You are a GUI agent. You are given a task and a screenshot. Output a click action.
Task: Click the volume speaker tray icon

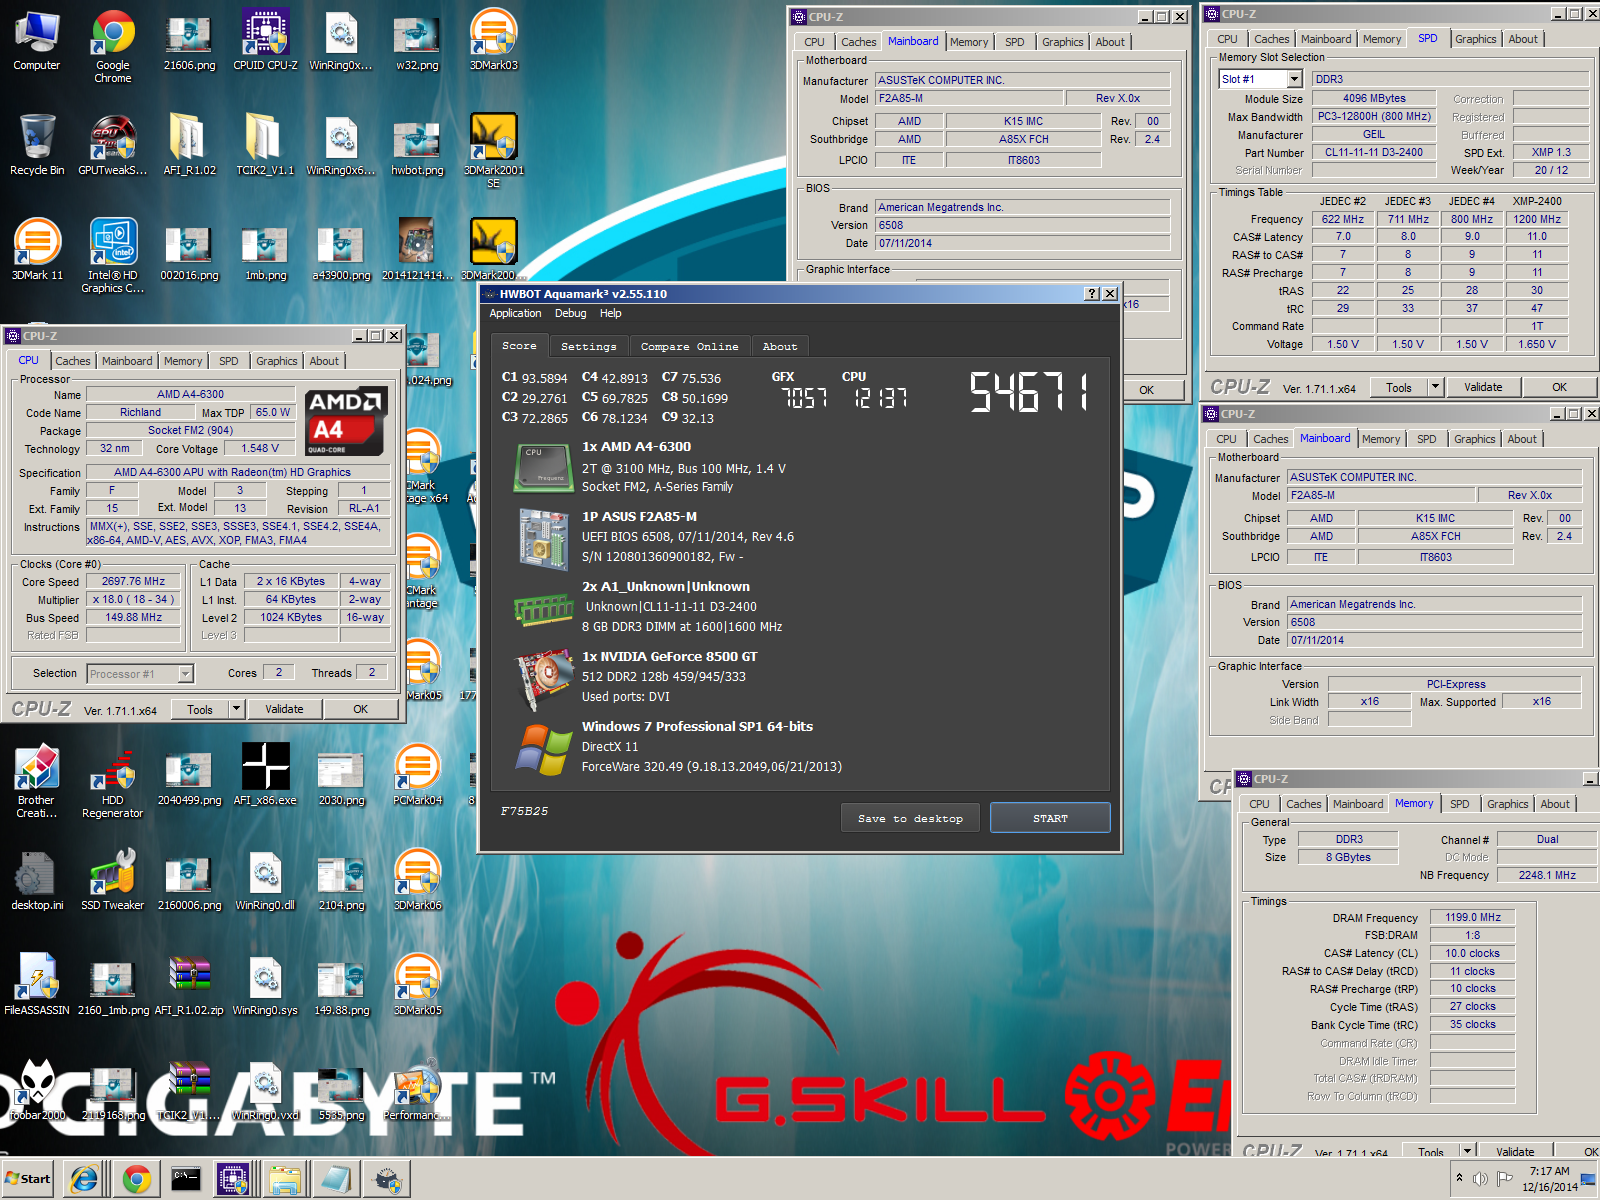coord(1481,1179)
